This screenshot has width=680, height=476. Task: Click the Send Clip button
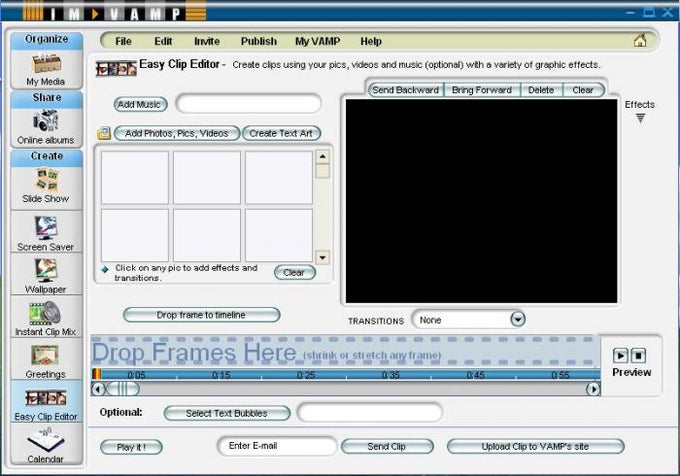point(387,447)
